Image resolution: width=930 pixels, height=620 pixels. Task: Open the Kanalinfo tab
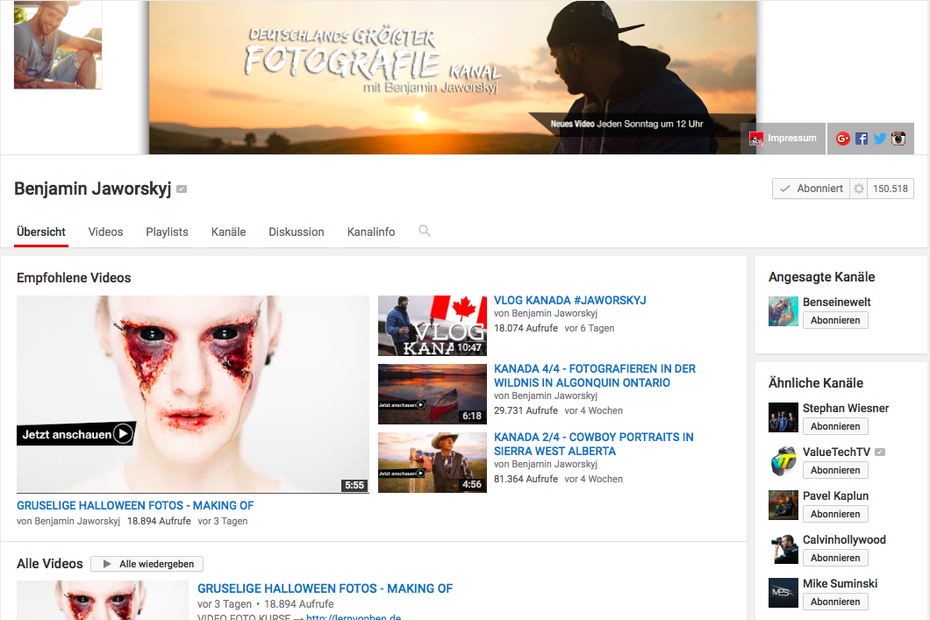[x=371, y=232]
